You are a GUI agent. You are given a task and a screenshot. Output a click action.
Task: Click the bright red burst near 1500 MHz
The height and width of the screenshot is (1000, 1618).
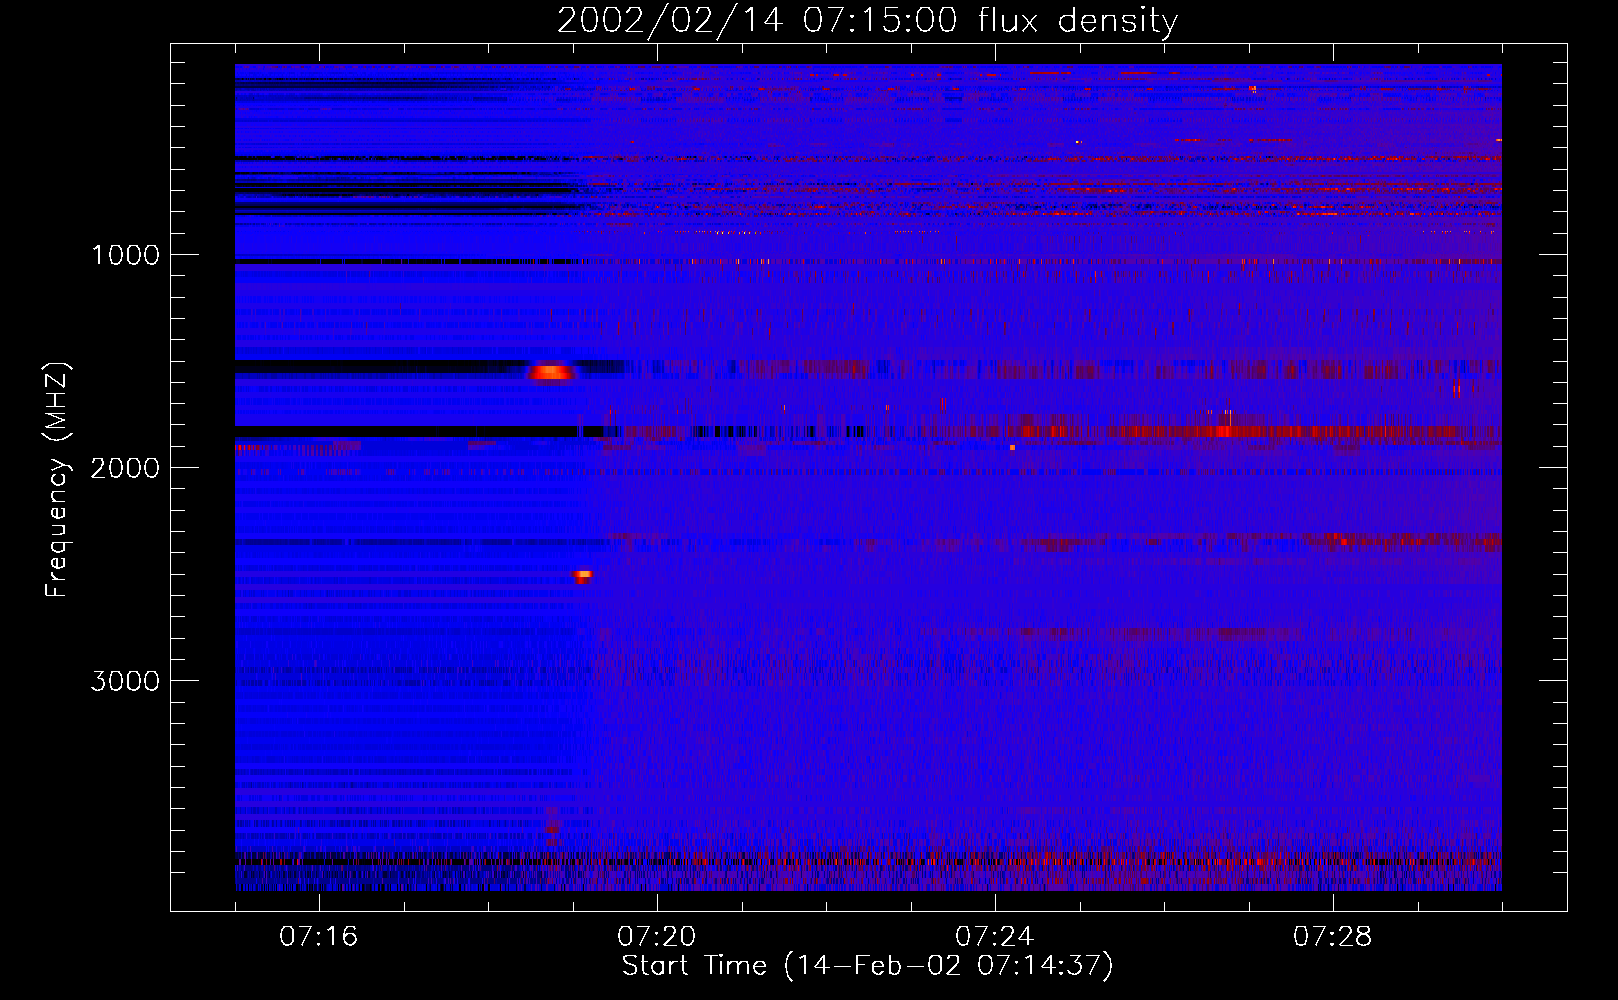(x=551, y=372)
